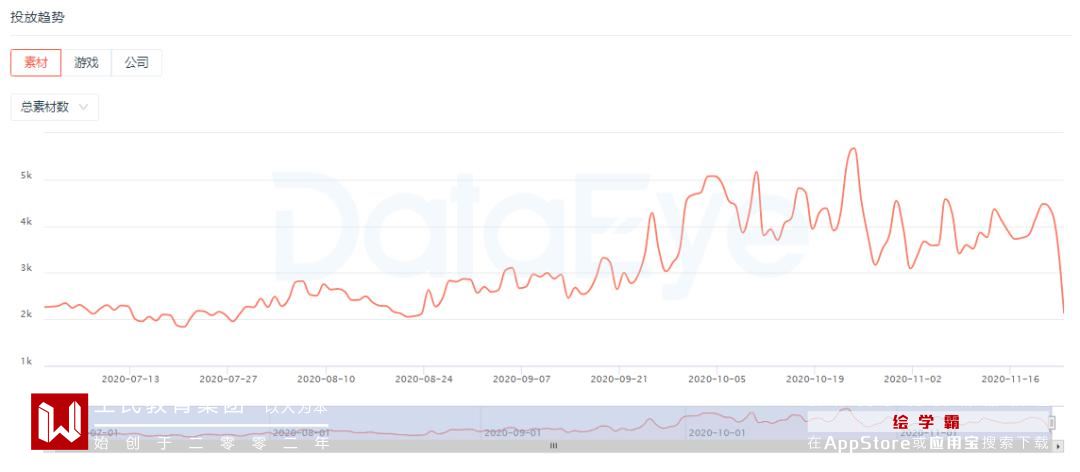The width and height of the screenshot is (1080, 472).
Task: Click the red W logo icon
Action: [59, 423]
